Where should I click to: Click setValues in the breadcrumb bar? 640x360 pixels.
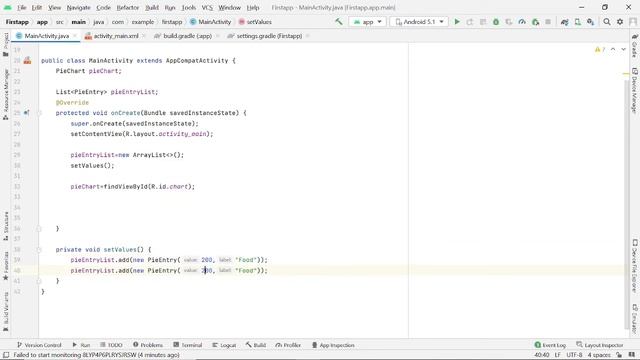255,22
